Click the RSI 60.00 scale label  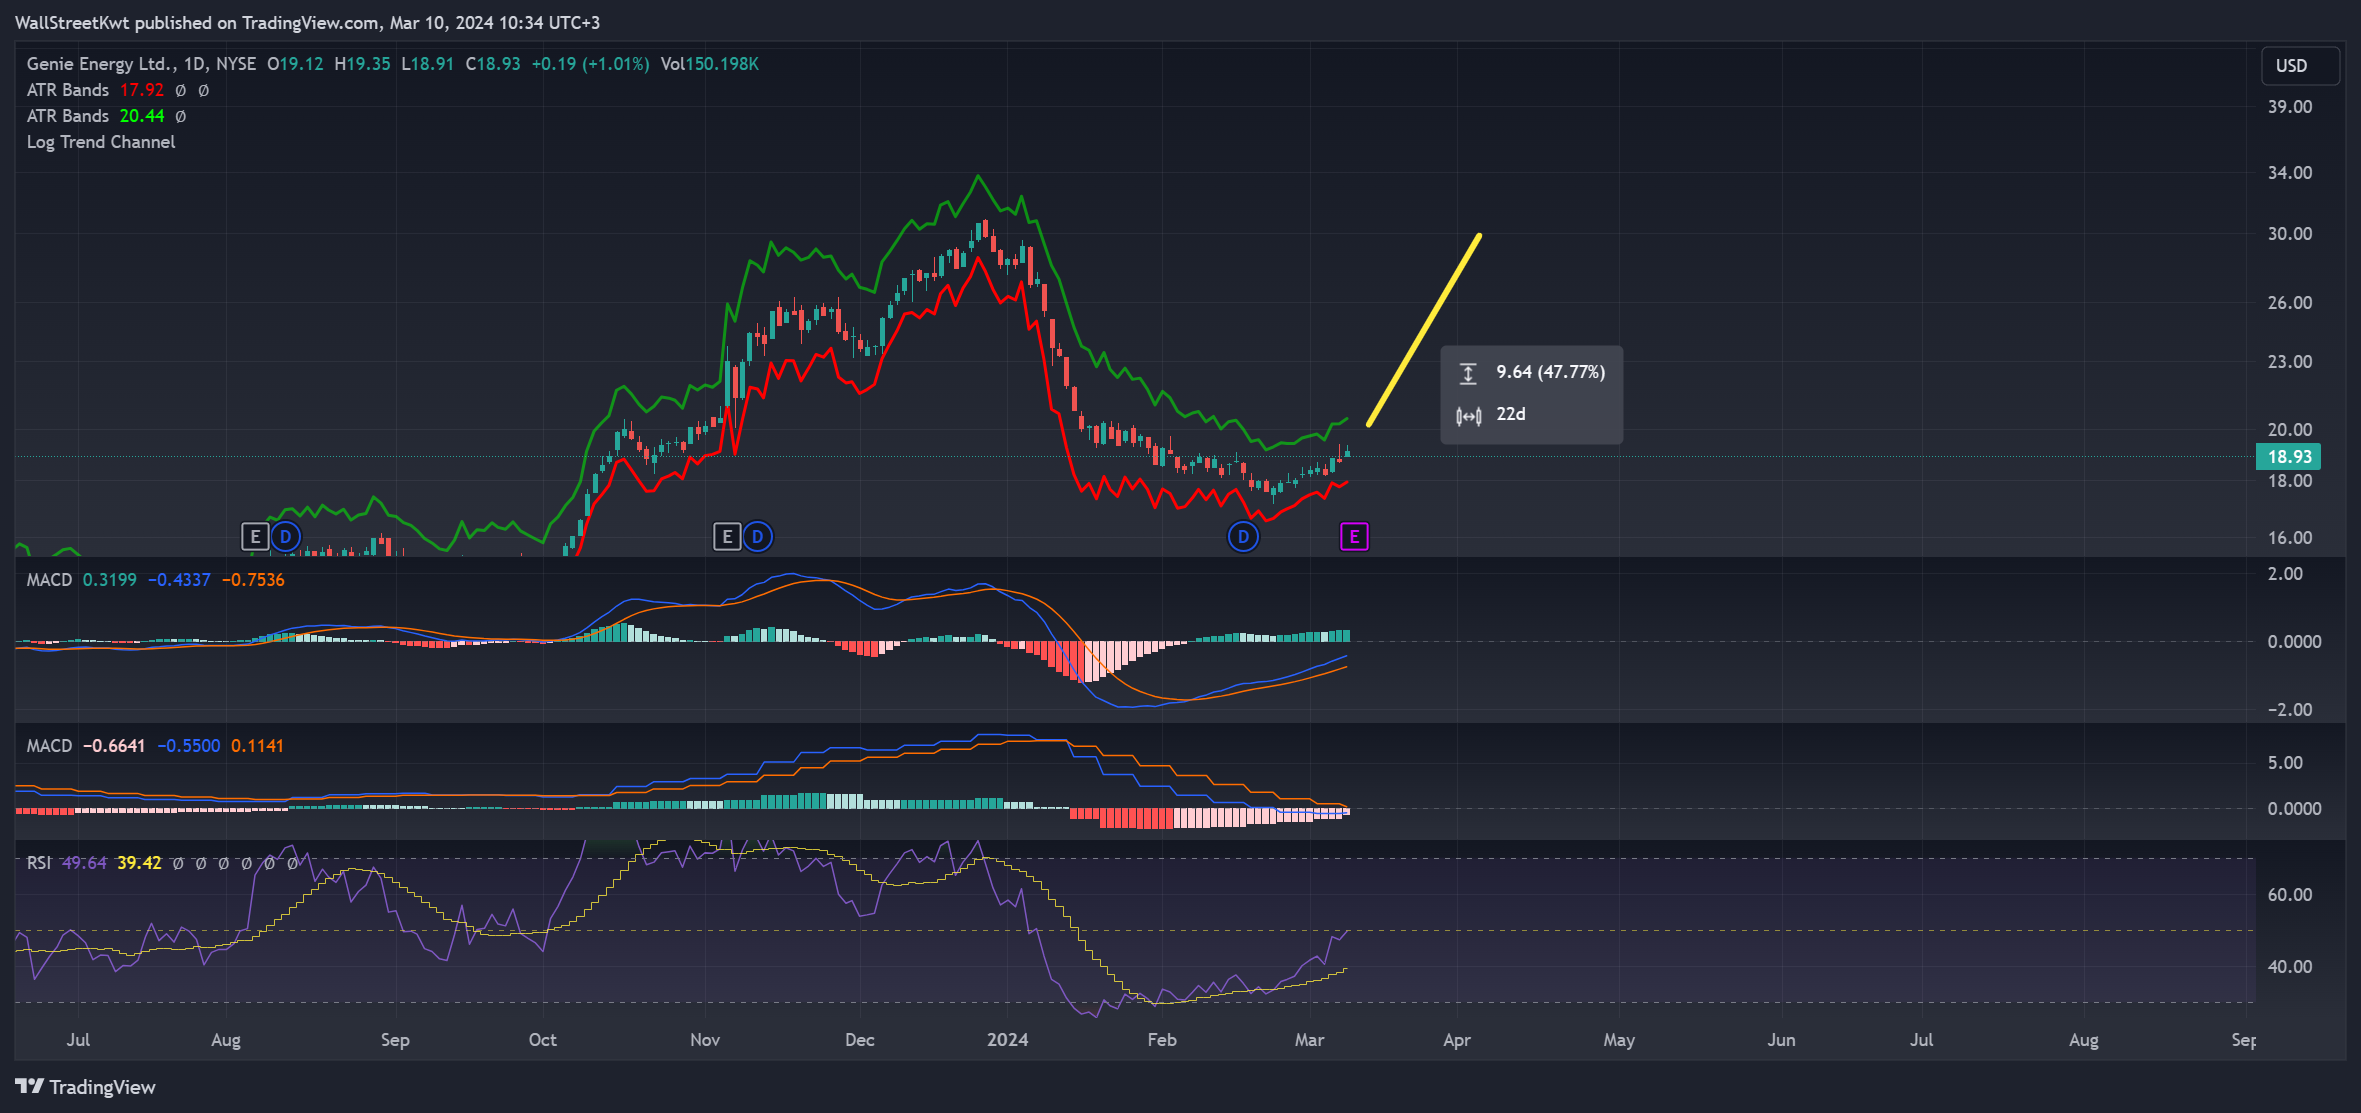tap(2290, 895)
